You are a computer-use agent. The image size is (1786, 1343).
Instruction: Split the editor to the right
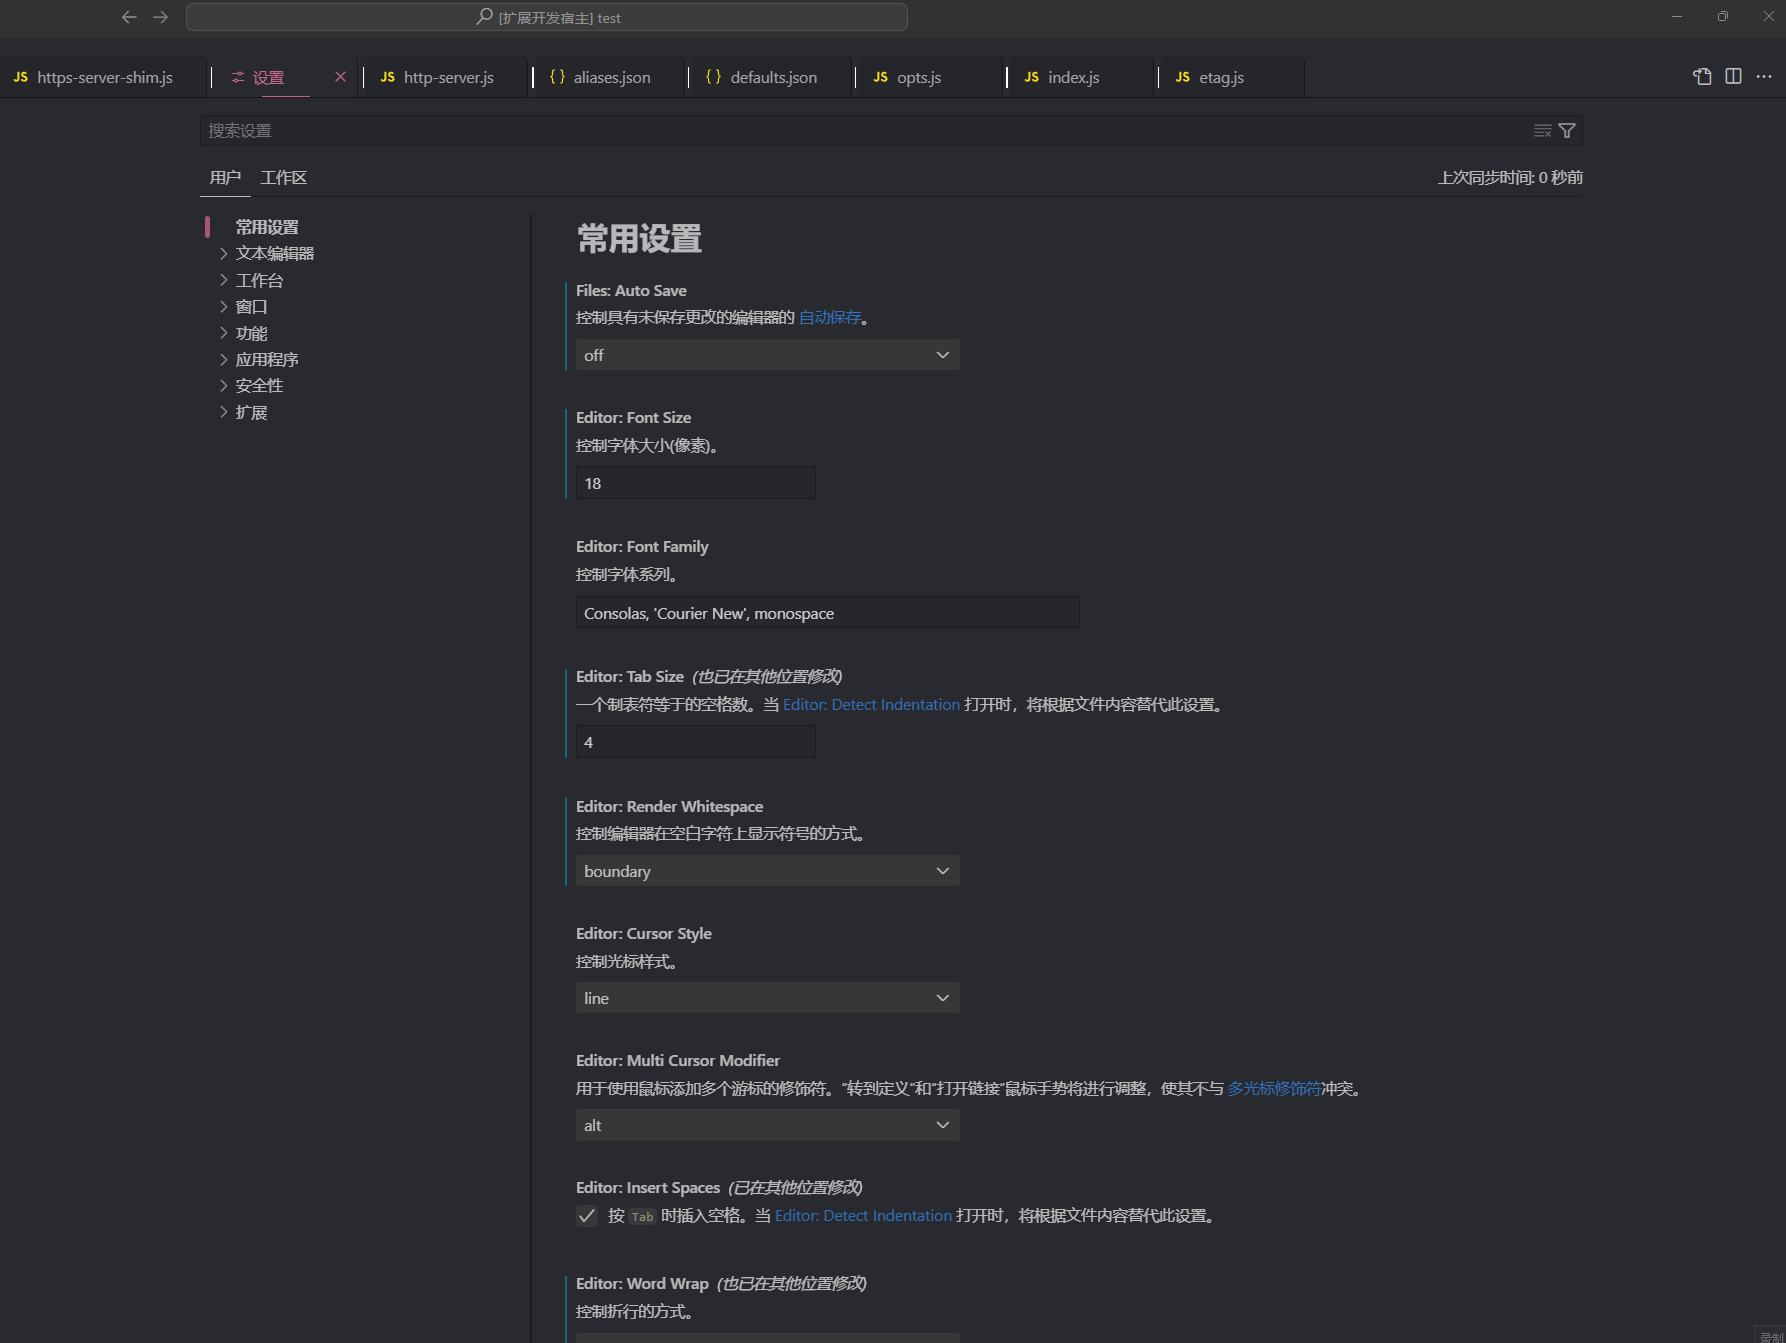[x=1733, y=77]
